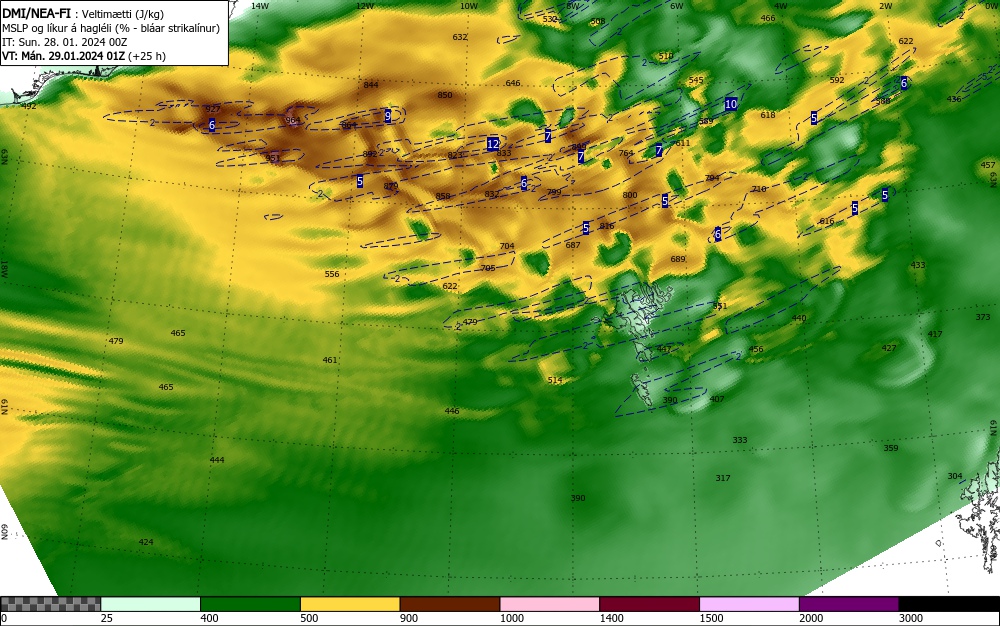Click the black legend swatch above 3000
This screenshot has width=1000, height=626.
(x=949, y=604)
